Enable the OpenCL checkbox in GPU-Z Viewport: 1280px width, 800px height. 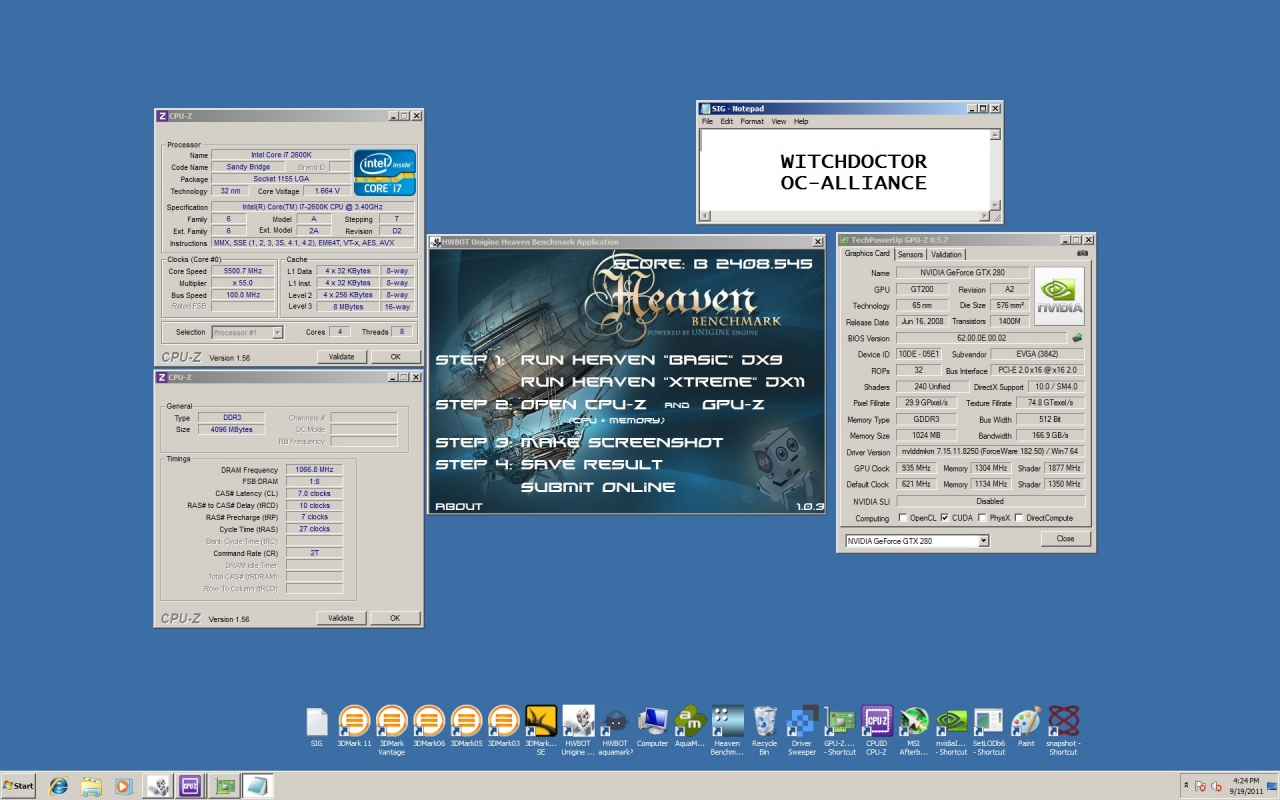[903, 518]
